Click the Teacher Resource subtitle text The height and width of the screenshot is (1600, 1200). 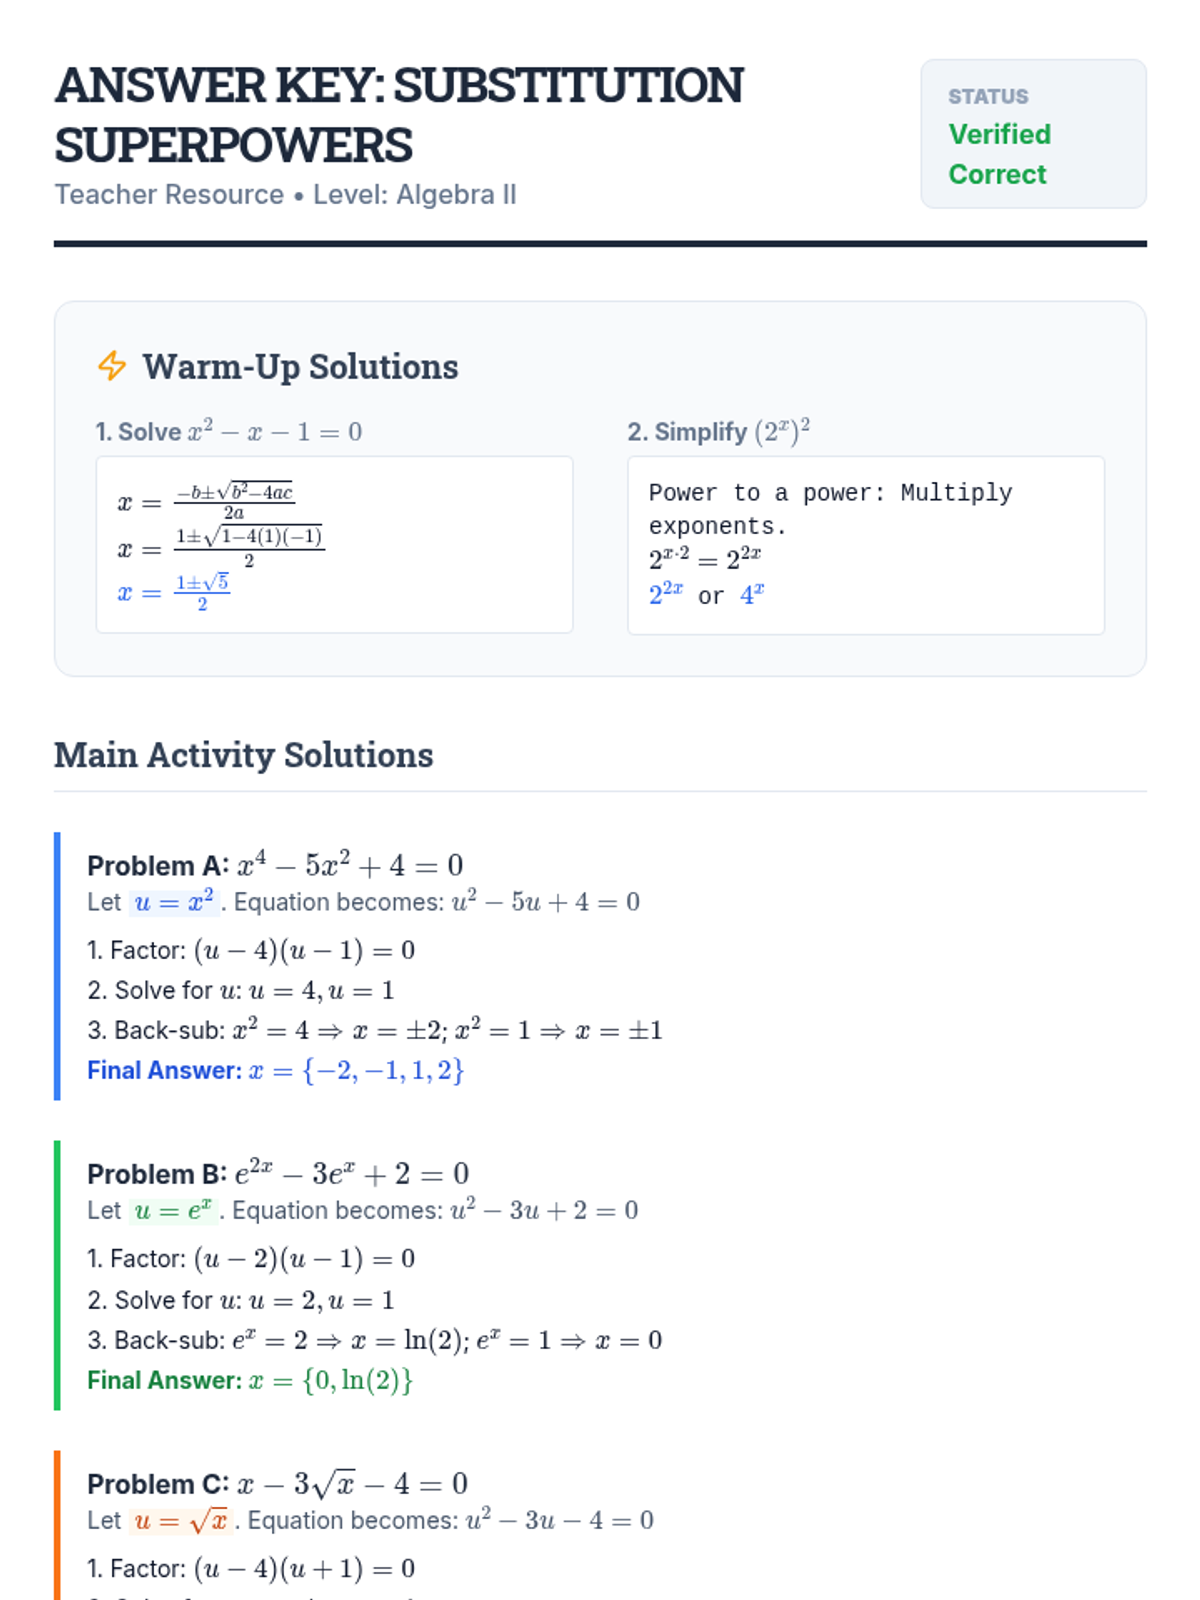click(285, 194)
